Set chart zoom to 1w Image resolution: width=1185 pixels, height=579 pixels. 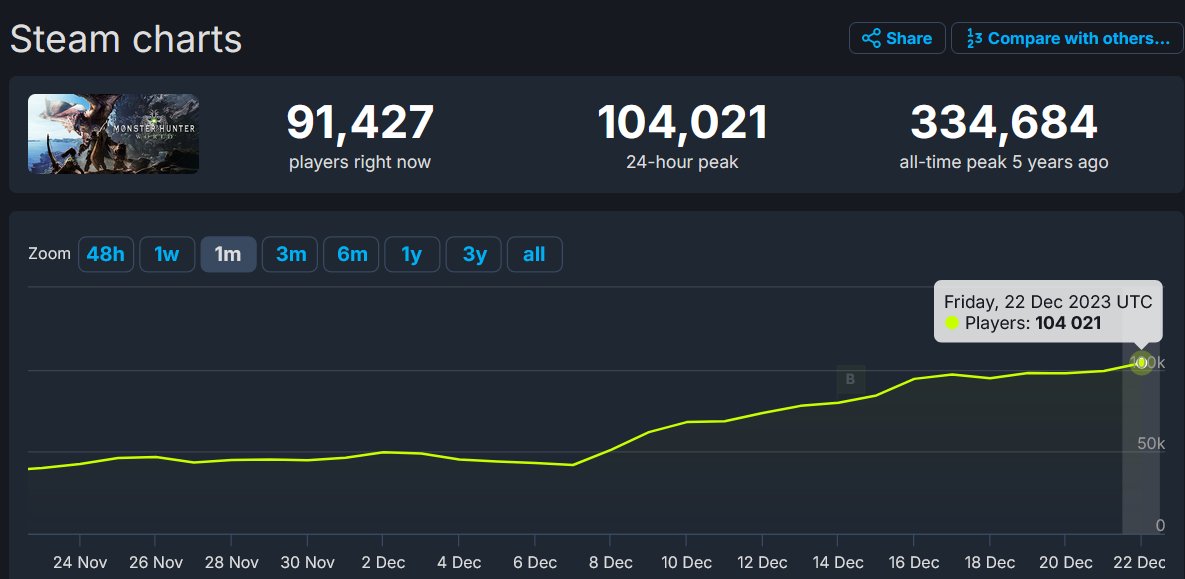pos(167,254)
